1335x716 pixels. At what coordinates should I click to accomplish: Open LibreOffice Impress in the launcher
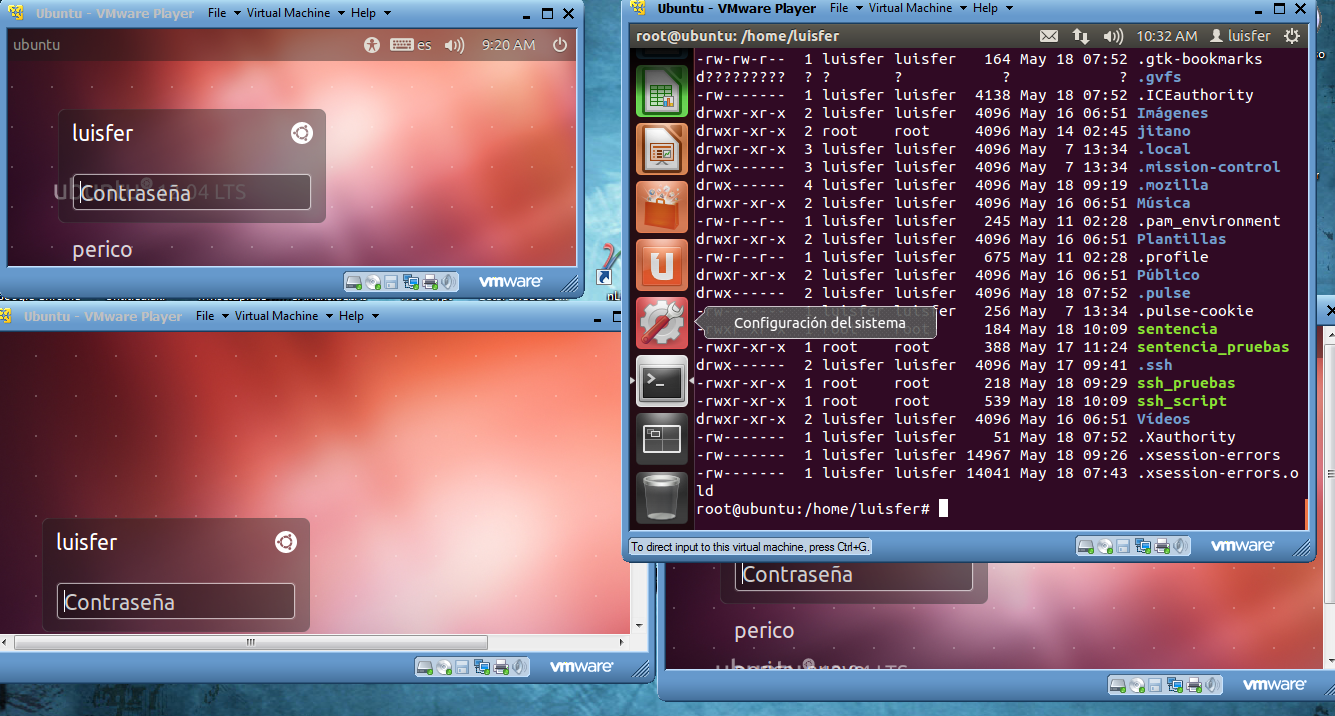662,149
